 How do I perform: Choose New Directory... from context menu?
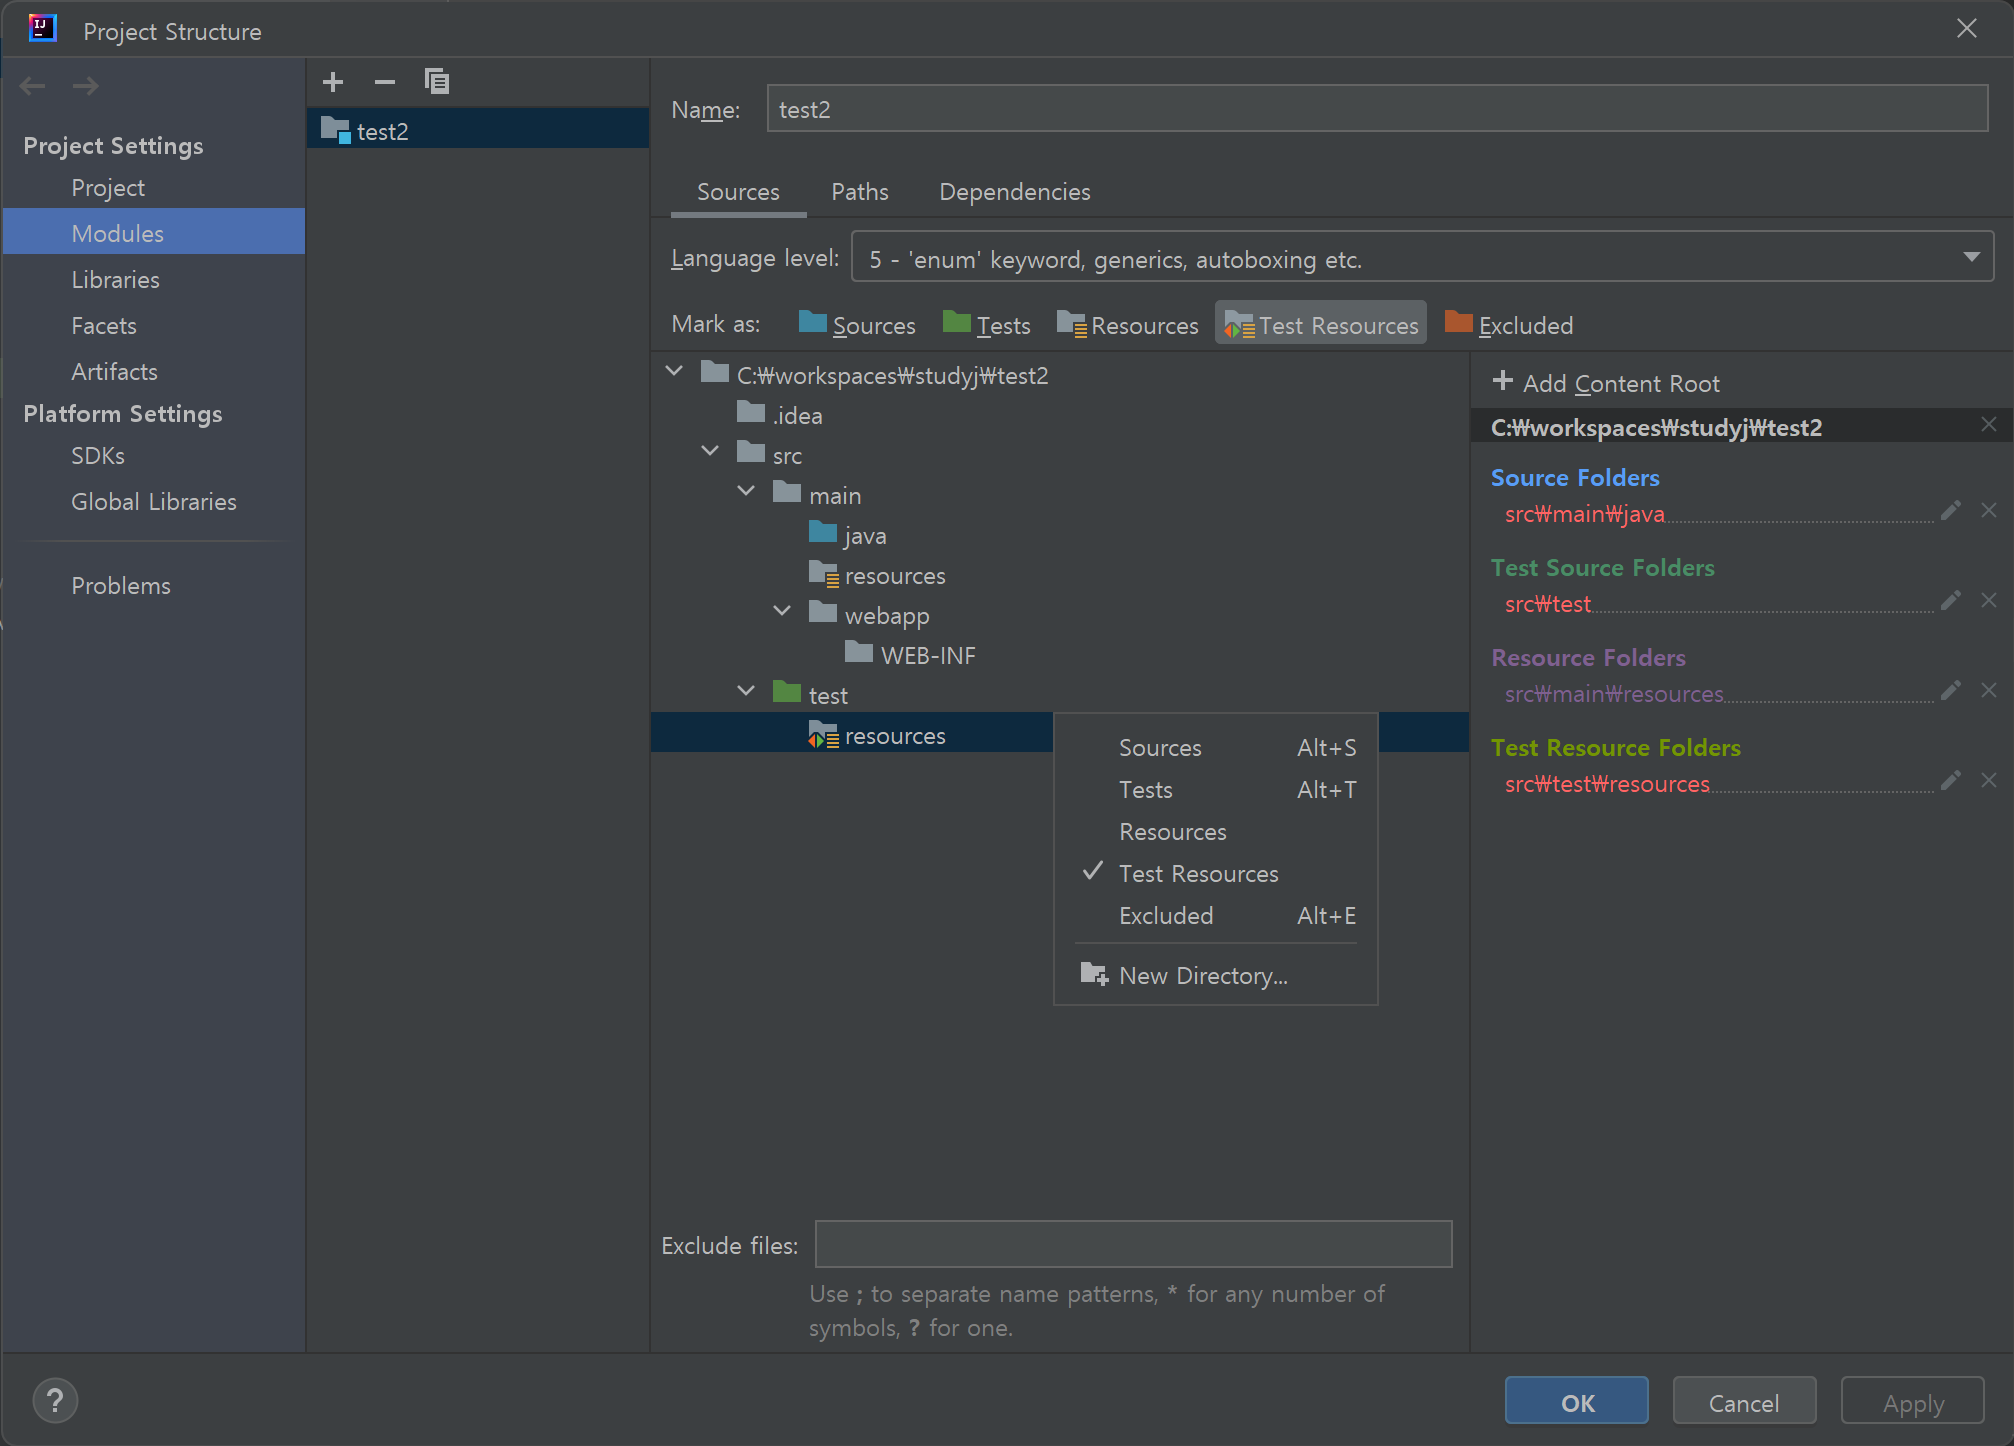click(x=1203, y=975)
